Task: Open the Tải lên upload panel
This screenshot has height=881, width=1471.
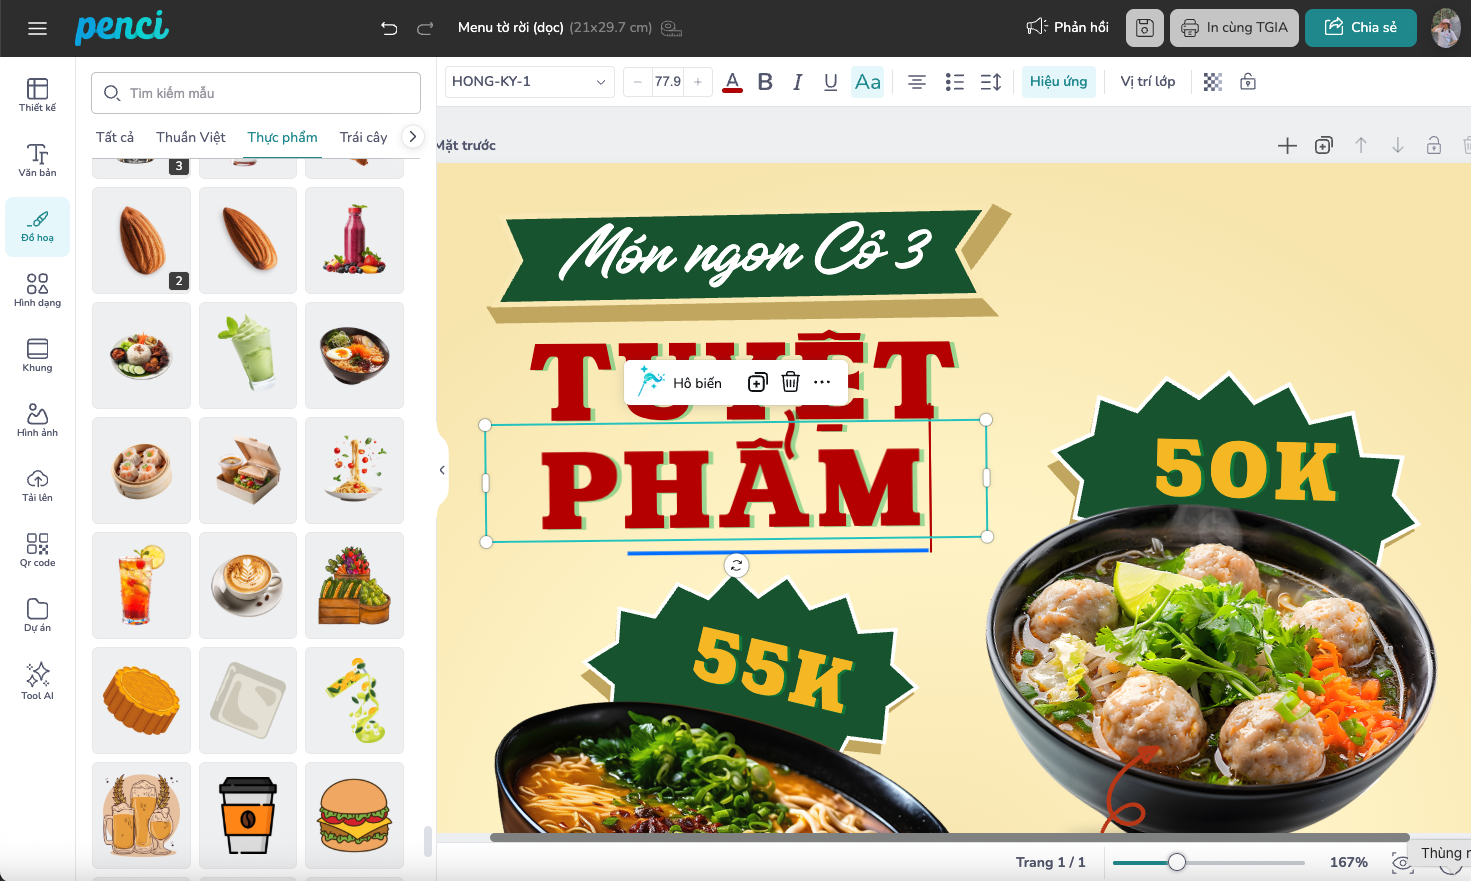Action: 37,485
